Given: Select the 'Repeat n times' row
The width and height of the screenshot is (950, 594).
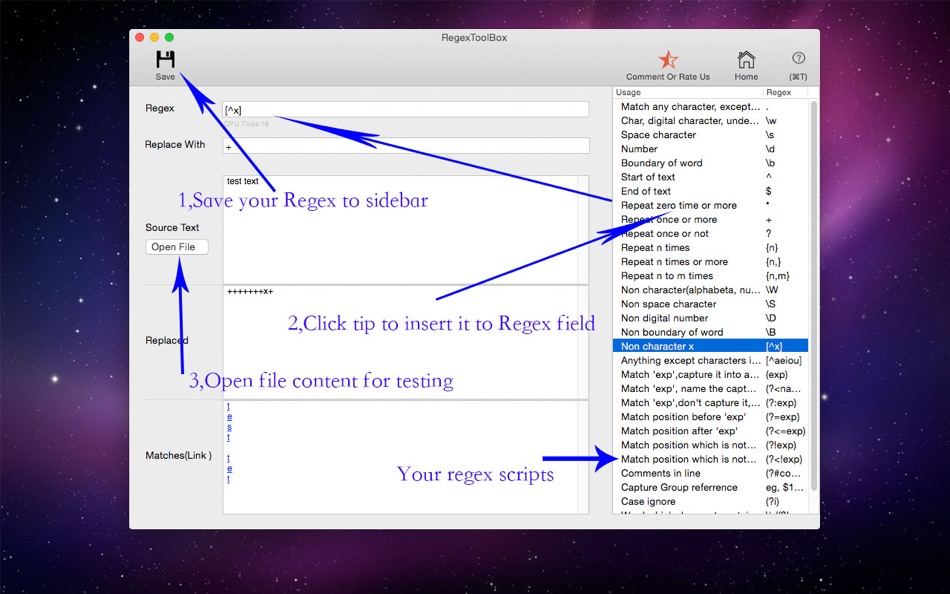Looking at the screenshot, I should pyautogui.click(x=710, y=247).
